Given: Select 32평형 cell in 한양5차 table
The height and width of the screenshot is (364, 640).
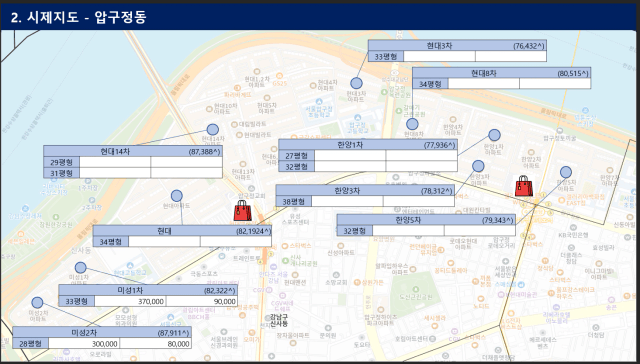Looking at the screenshot, I should click(x=355, y=231).
